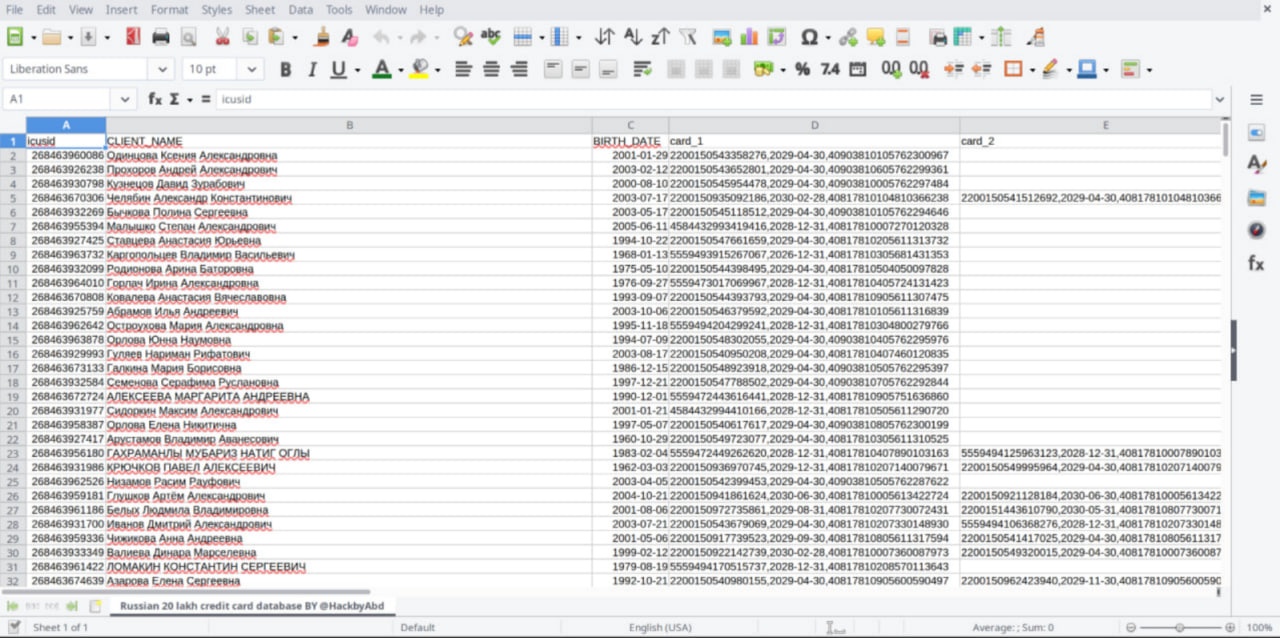Click Format as Date icon
The height and width of the screenshot is (638, 1280).
coord(857,69)
